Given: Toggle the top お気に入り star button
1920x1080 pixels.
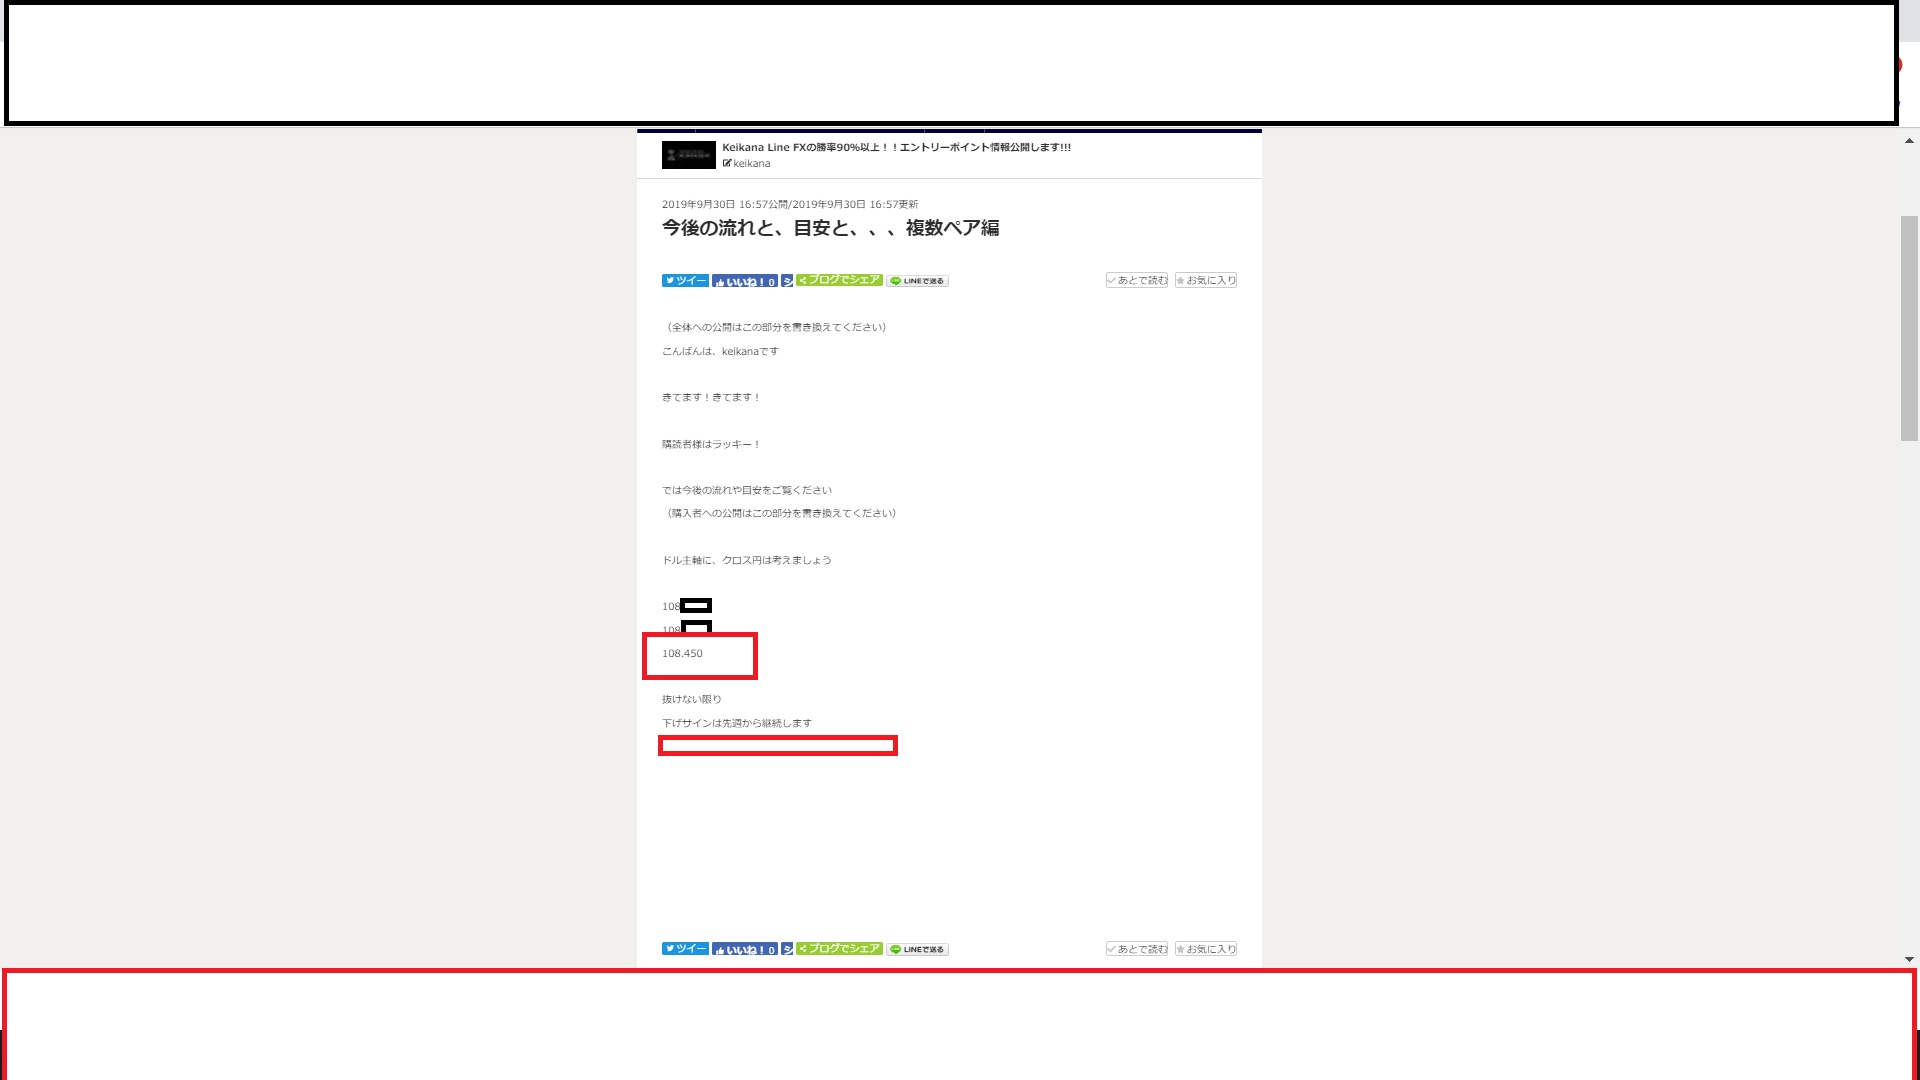Looking at the screenshot, I should point(1205,280).
